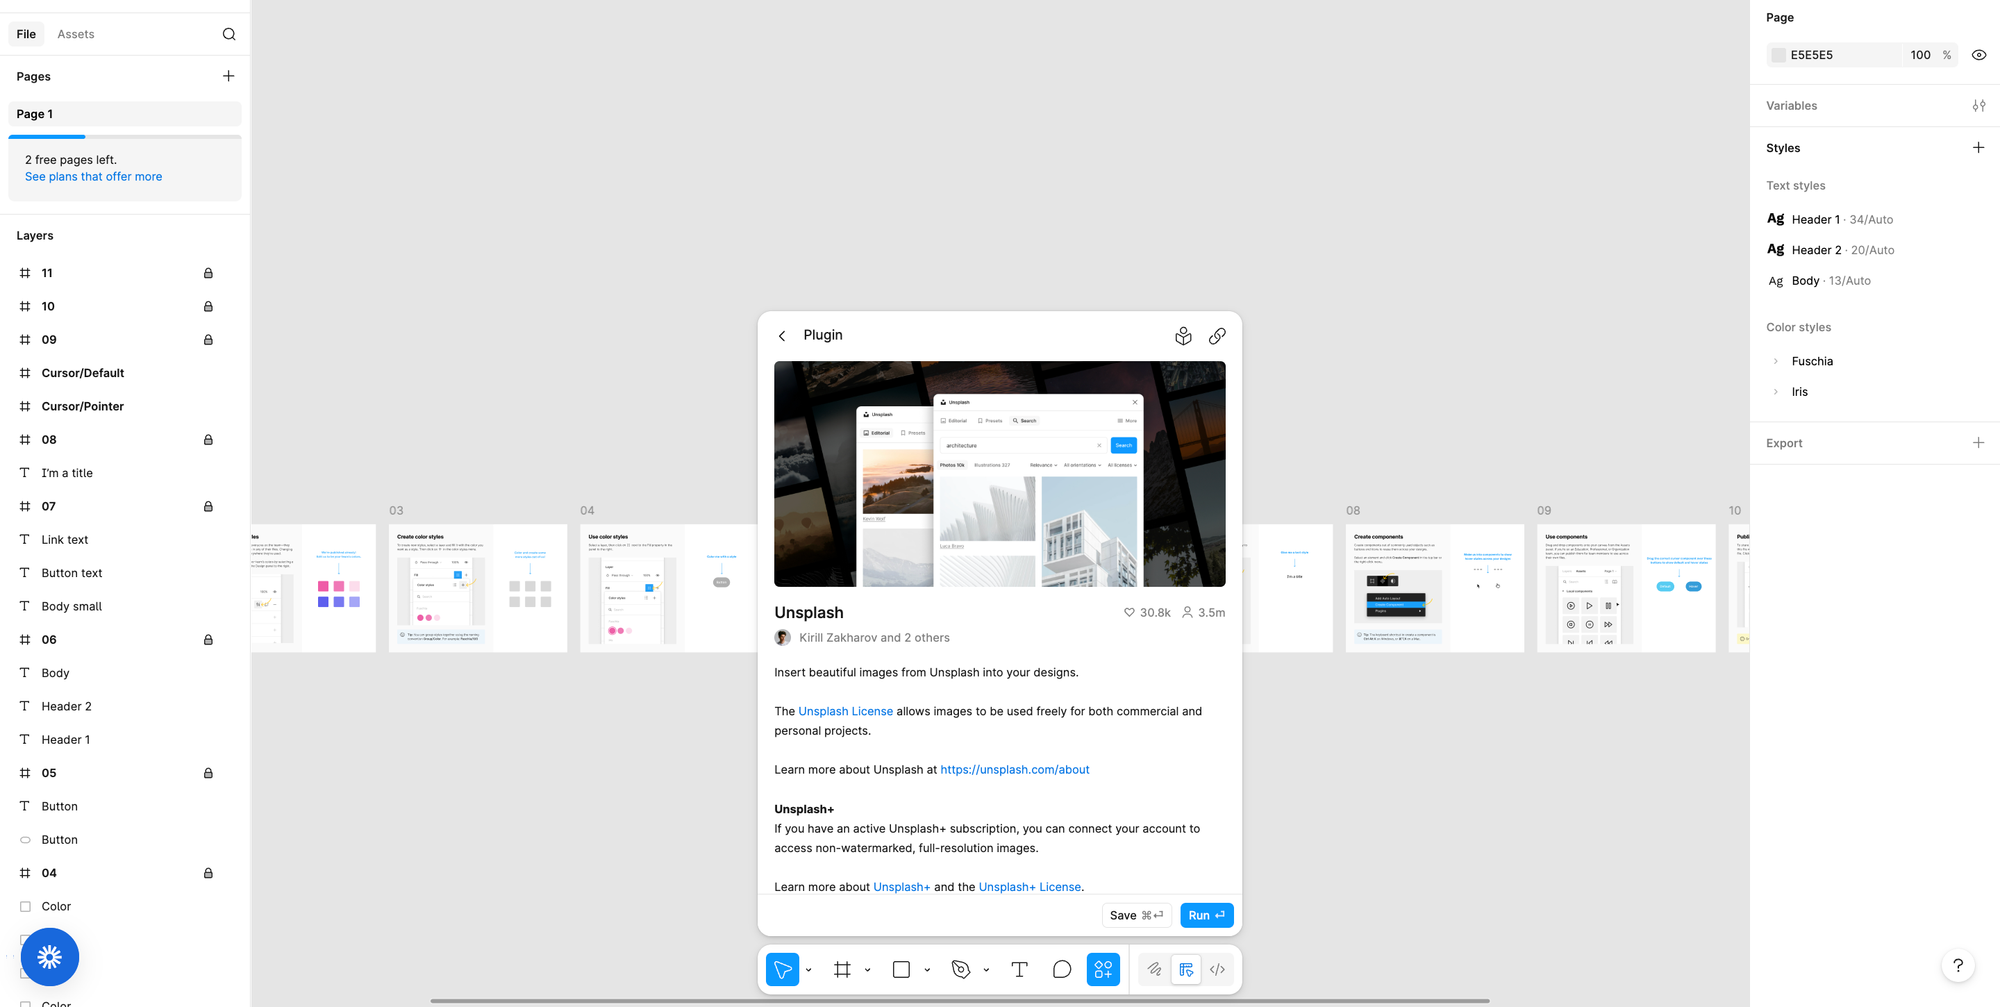Open the Unsplash License link

coord(845,711)
